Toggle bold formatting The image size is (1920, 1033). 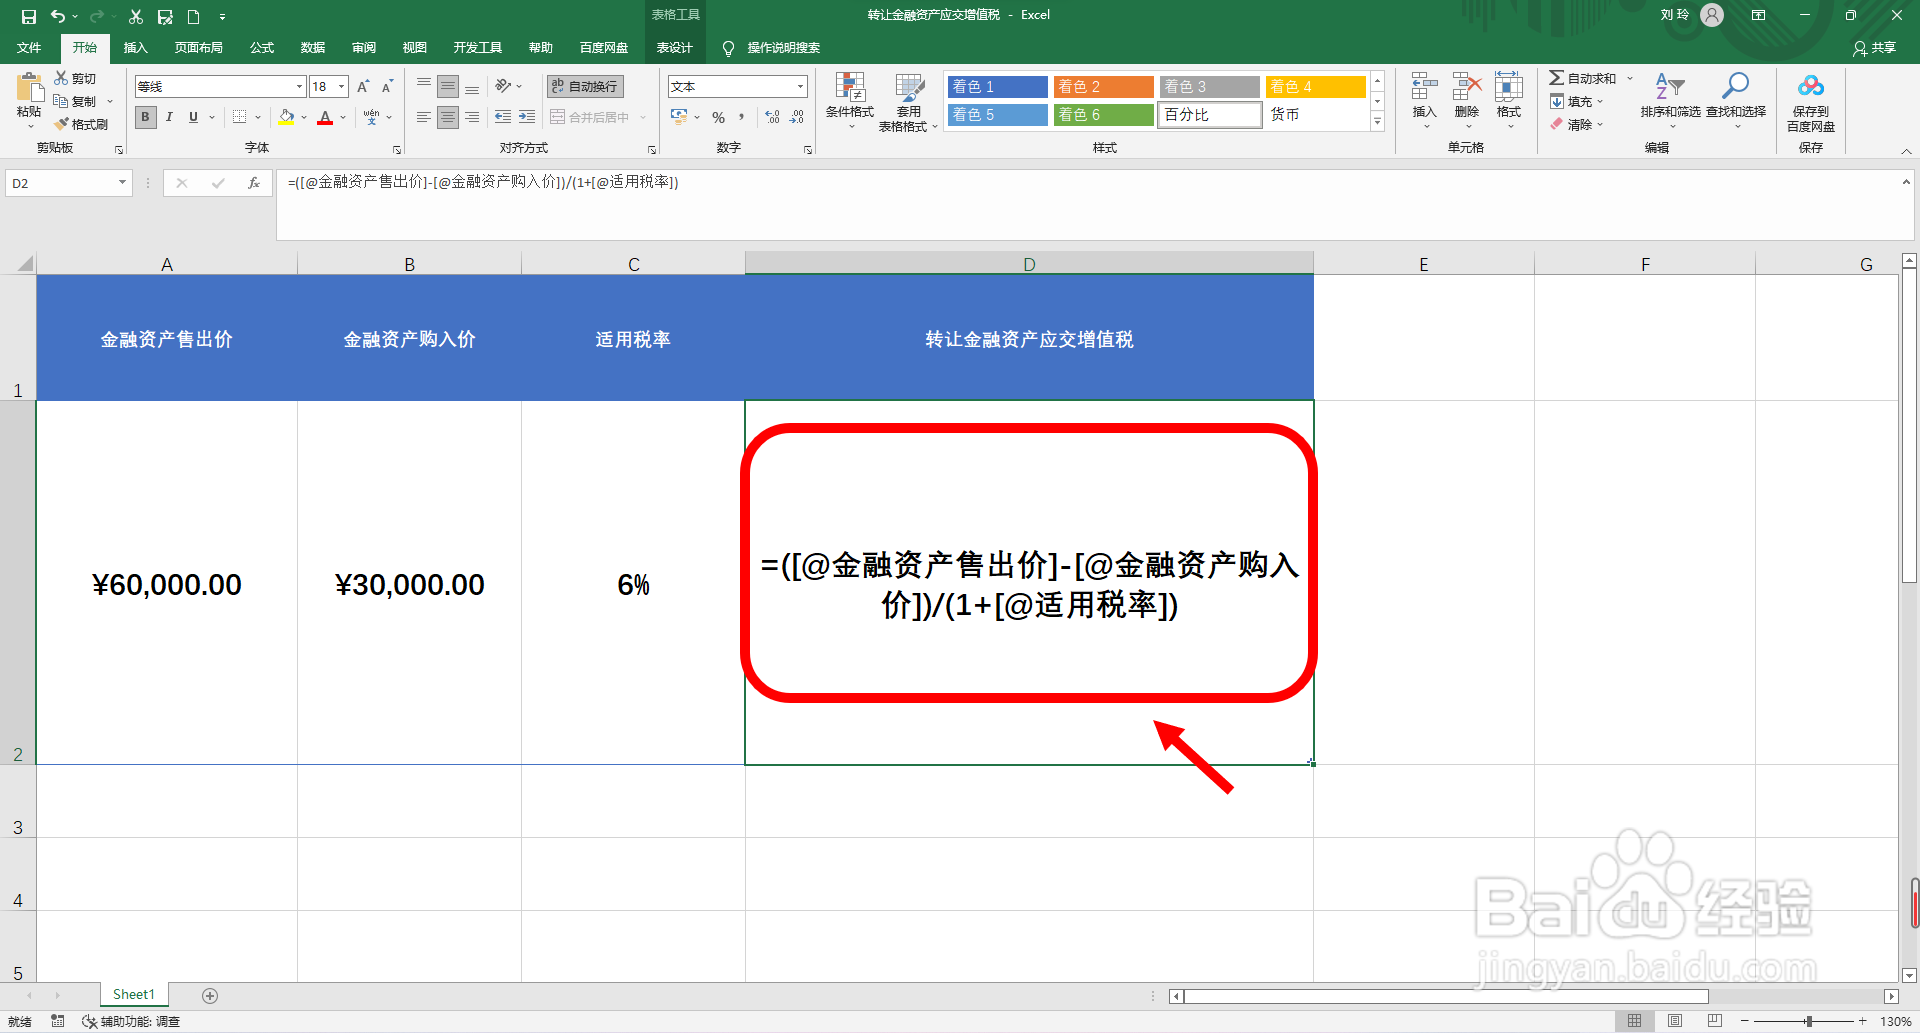pyautogui.click(x=145, y=117)
